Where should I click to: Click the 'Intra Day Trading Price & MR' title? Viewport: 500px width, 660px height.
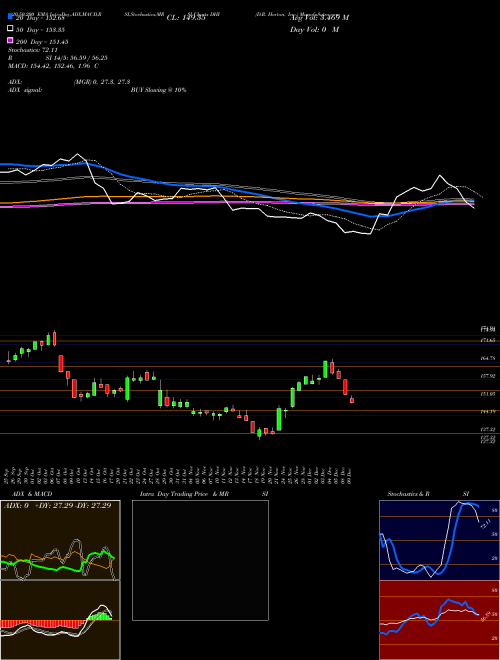pyautogui.click(x=184, y=494)
